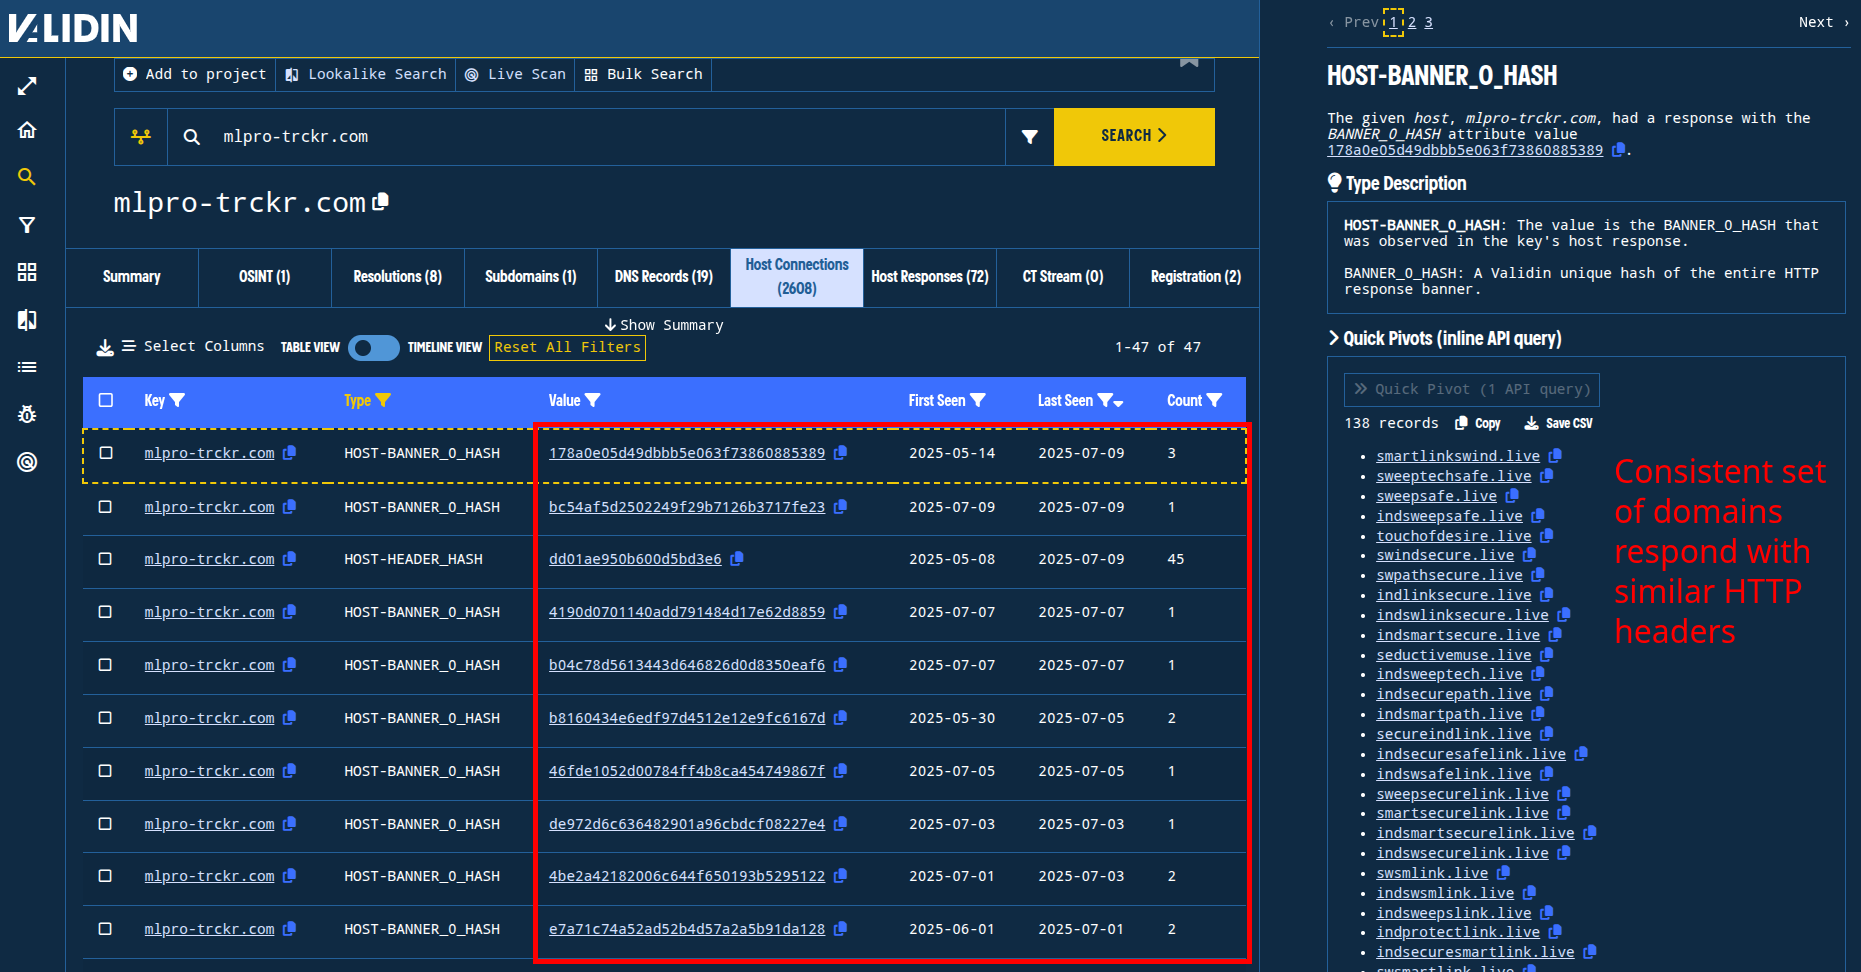This screenshot has width=1861, height=972.
Task: Open the Value column filter
Action: point(592,400)
